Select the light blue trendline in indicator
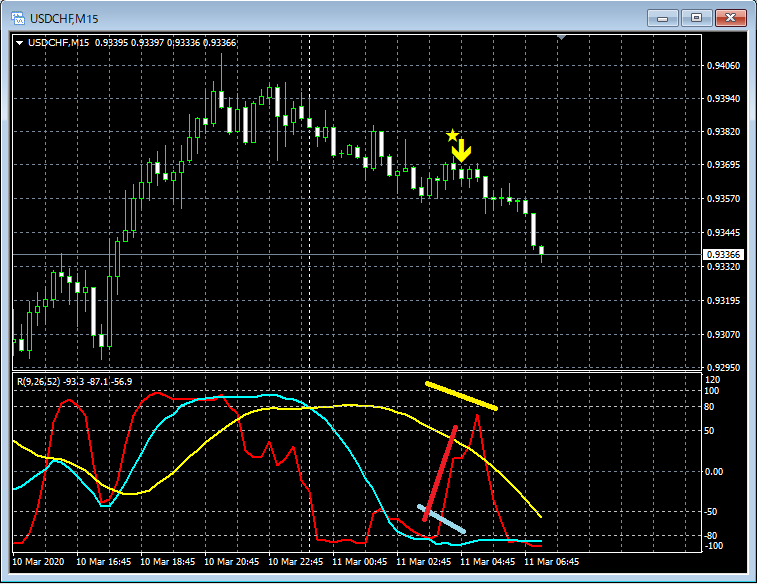This screenshot has width=757, height=584. coord(441,519)
